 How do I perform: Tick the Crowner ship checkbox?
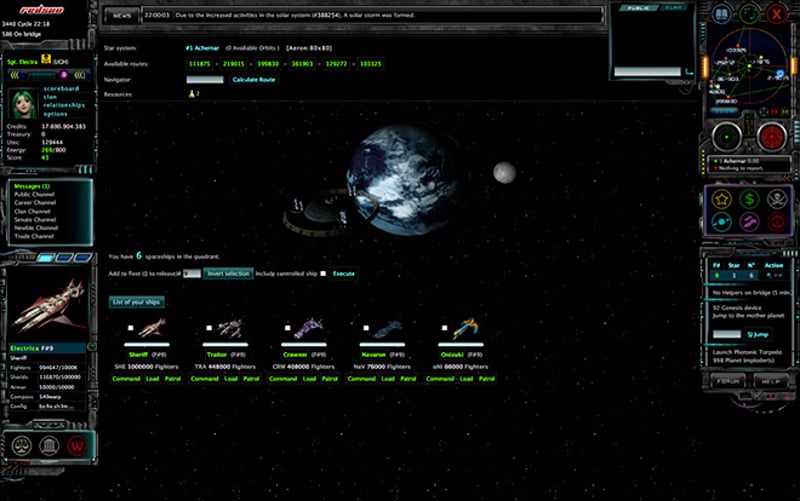coord(288,328)
